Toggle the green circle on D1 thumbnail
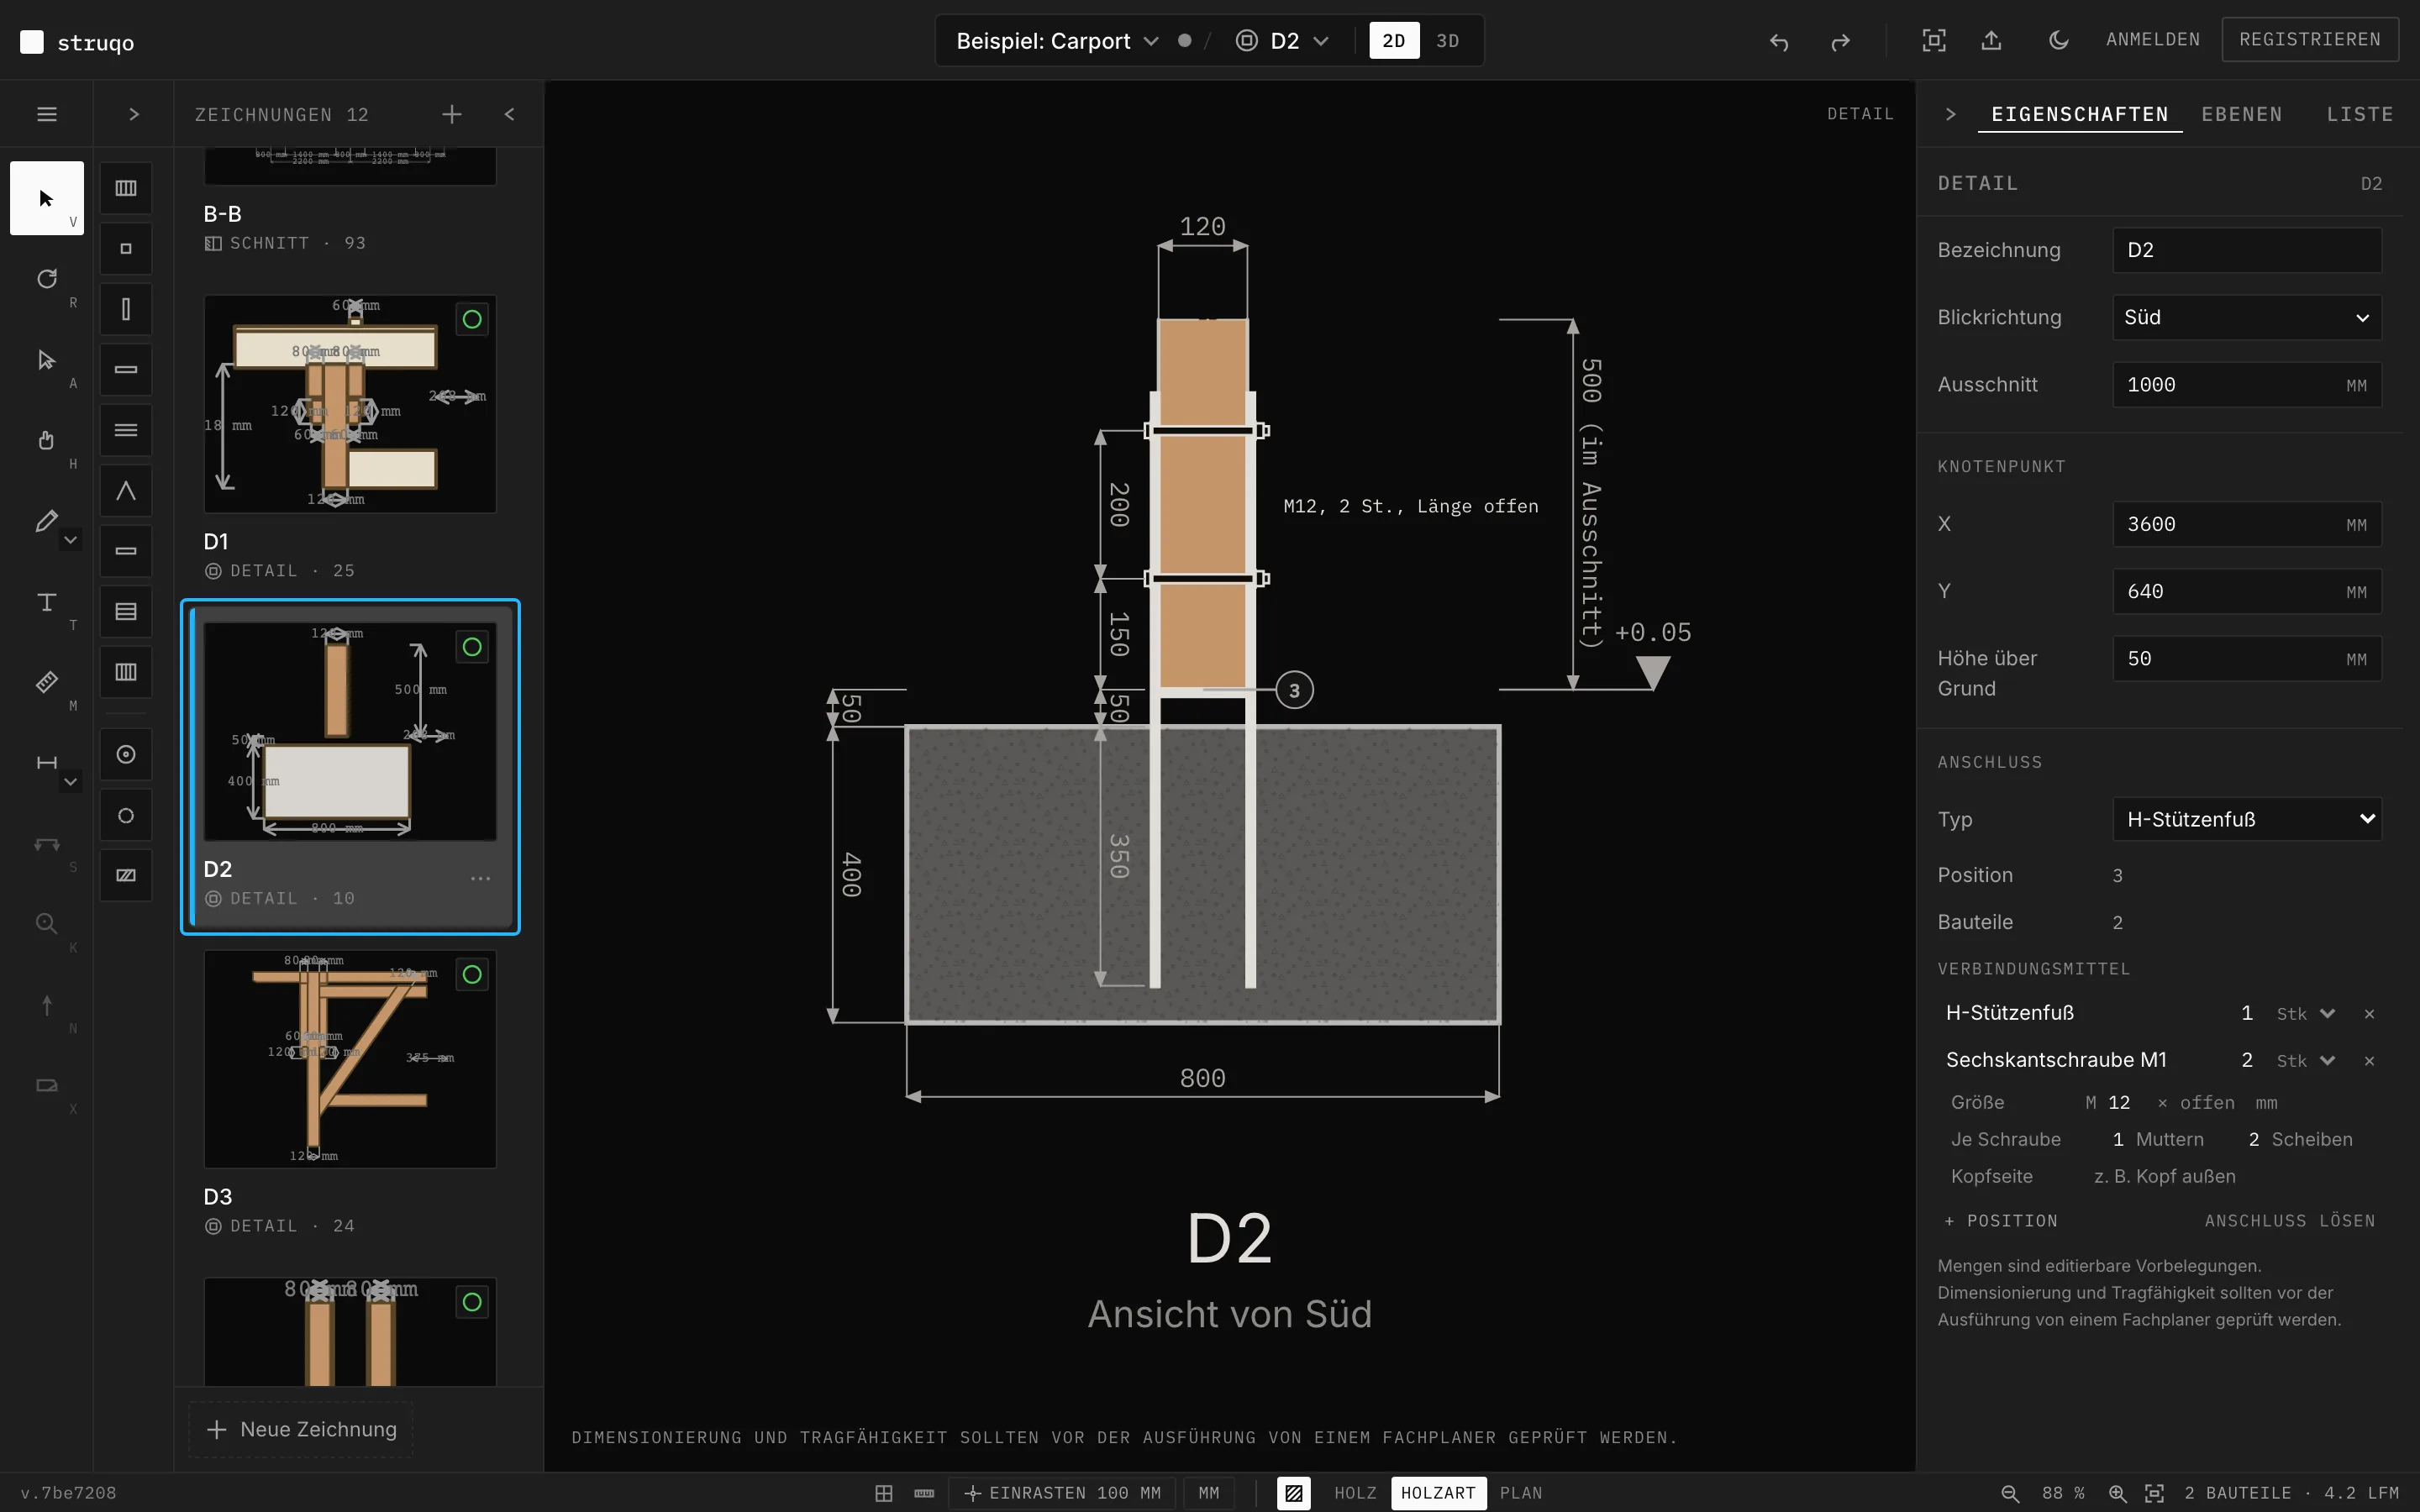Viewport: 2420px width, 1512px height. (472, 319)
